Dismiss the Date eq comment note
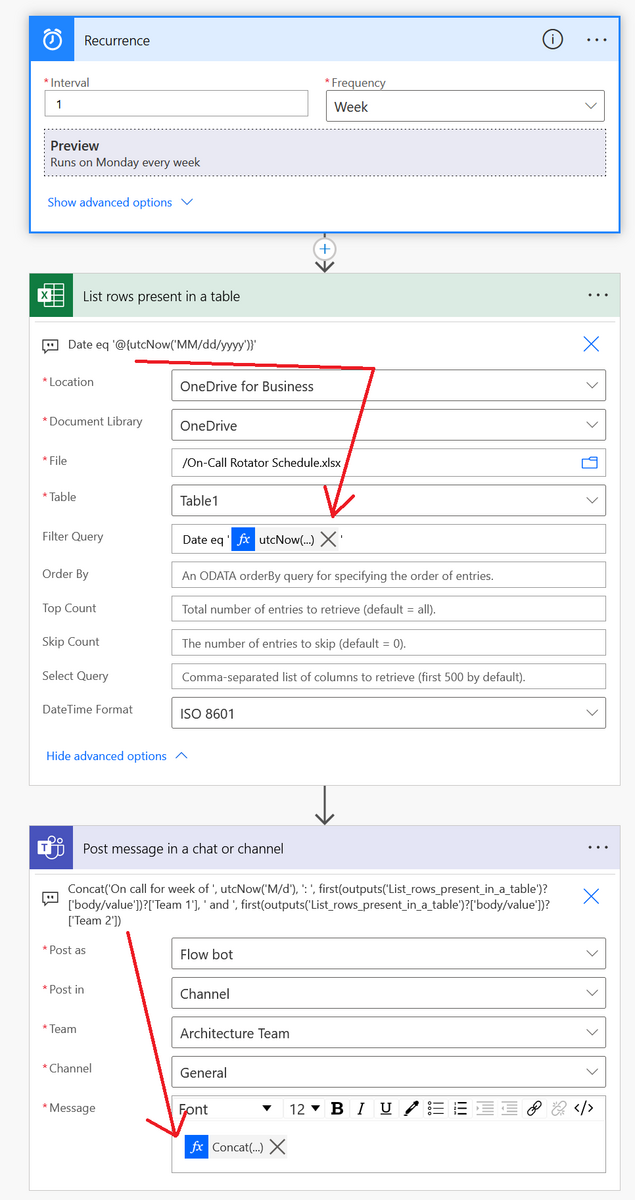The image size is (635, 1200). pos(591,344)
